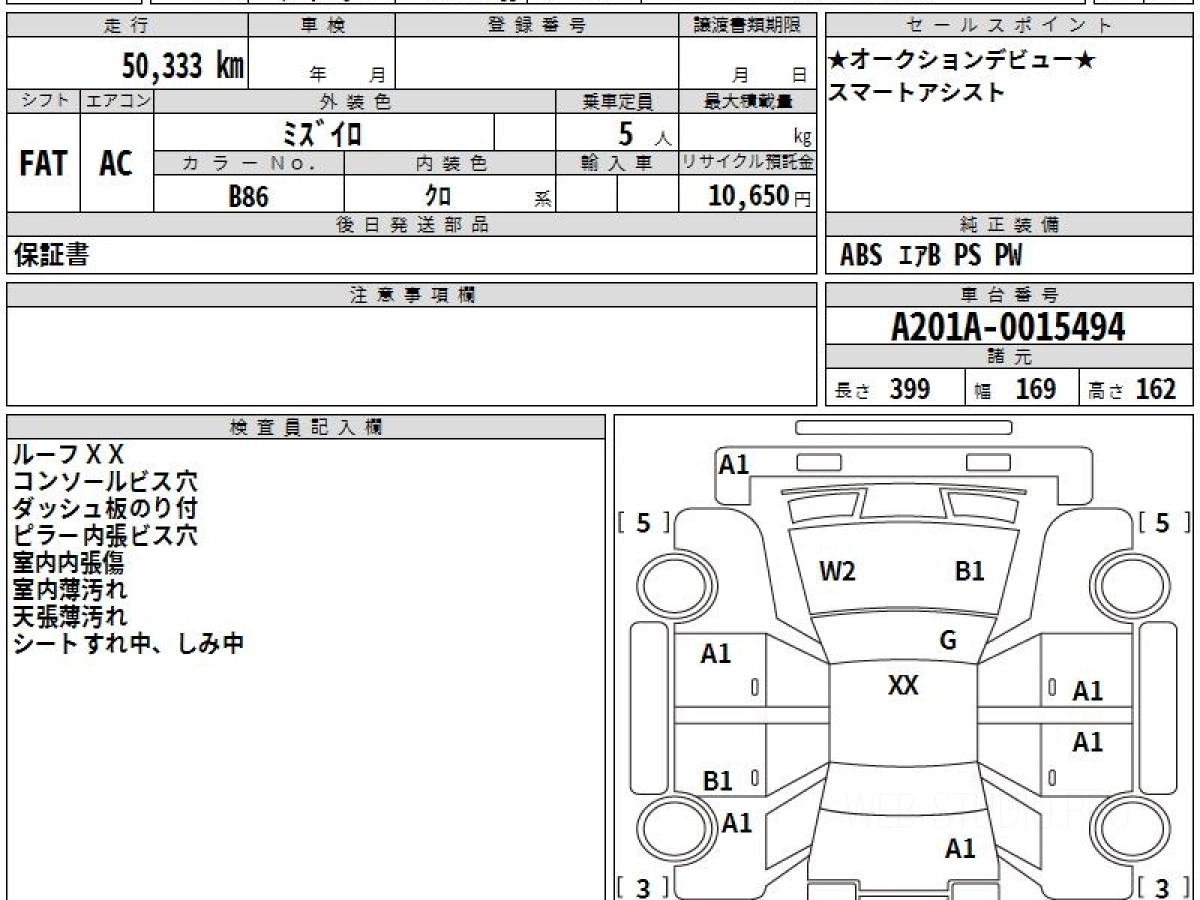Click the ABS エアB PS PW equipment line
Screen dimensions: 1200x900
(931, 256)
